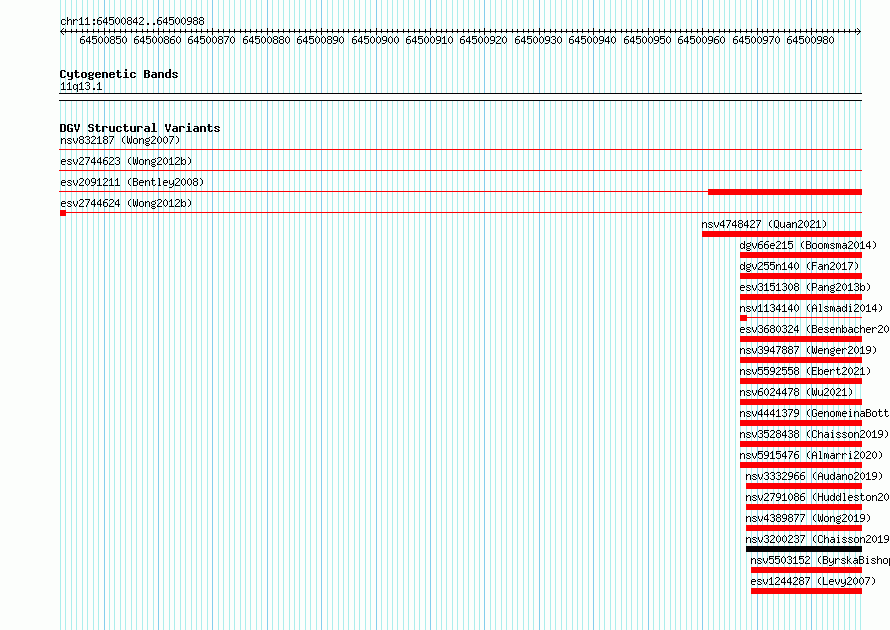Click the nsv832187 (Wong2007) variant label

click(x=120, y=140)
